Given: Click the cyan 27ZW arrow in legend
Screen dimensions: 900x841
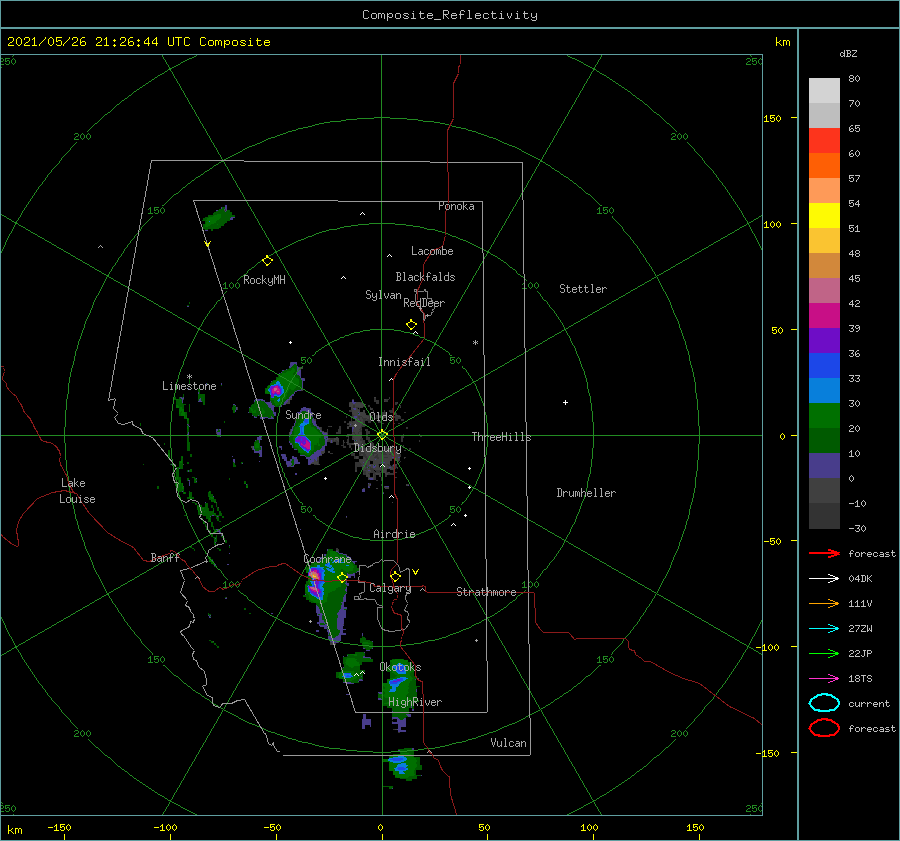Looking at the screenshot, I should (x=824, y=629).
